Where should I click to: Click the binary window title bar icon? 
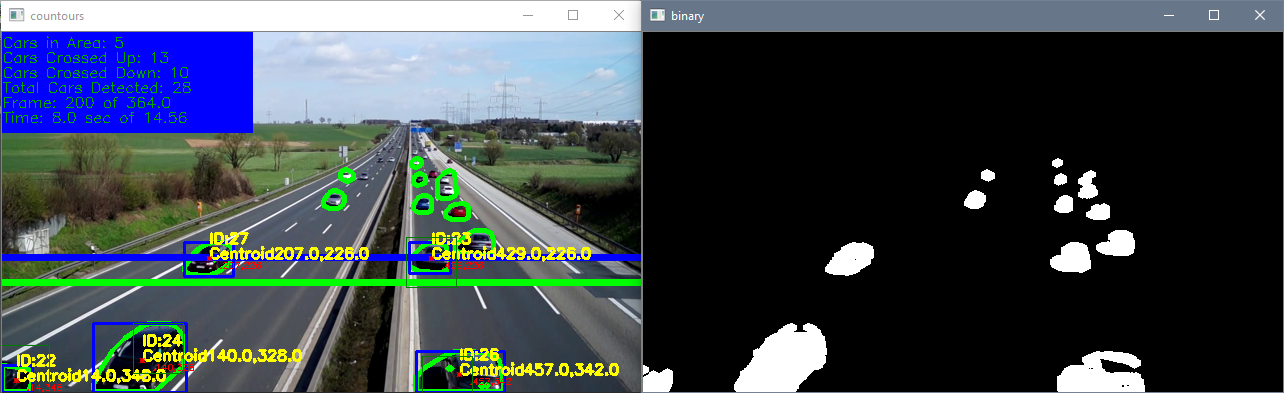point(658,16)
